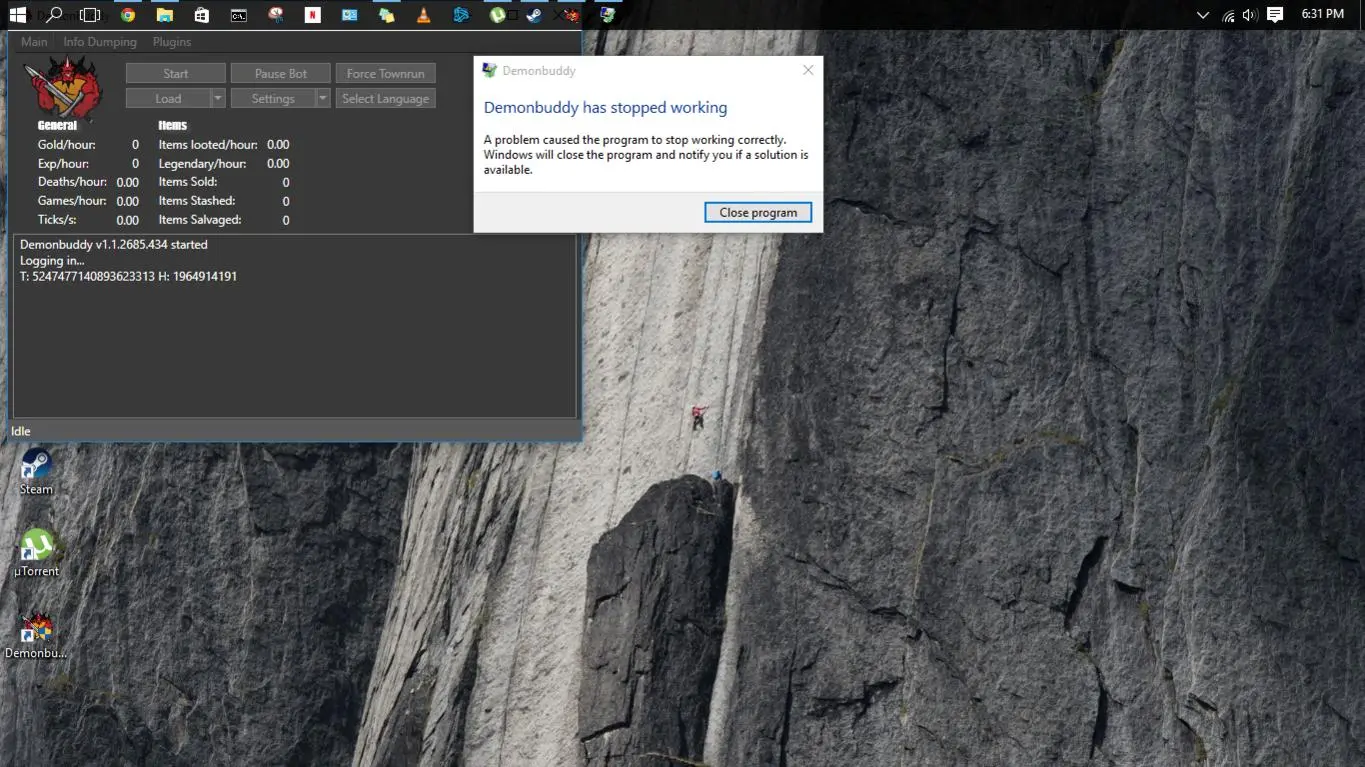Image resolution: width=1365 pixels, height=767 pixels.
Task: Click the Select Language button
Action: [x=386, y=99]
